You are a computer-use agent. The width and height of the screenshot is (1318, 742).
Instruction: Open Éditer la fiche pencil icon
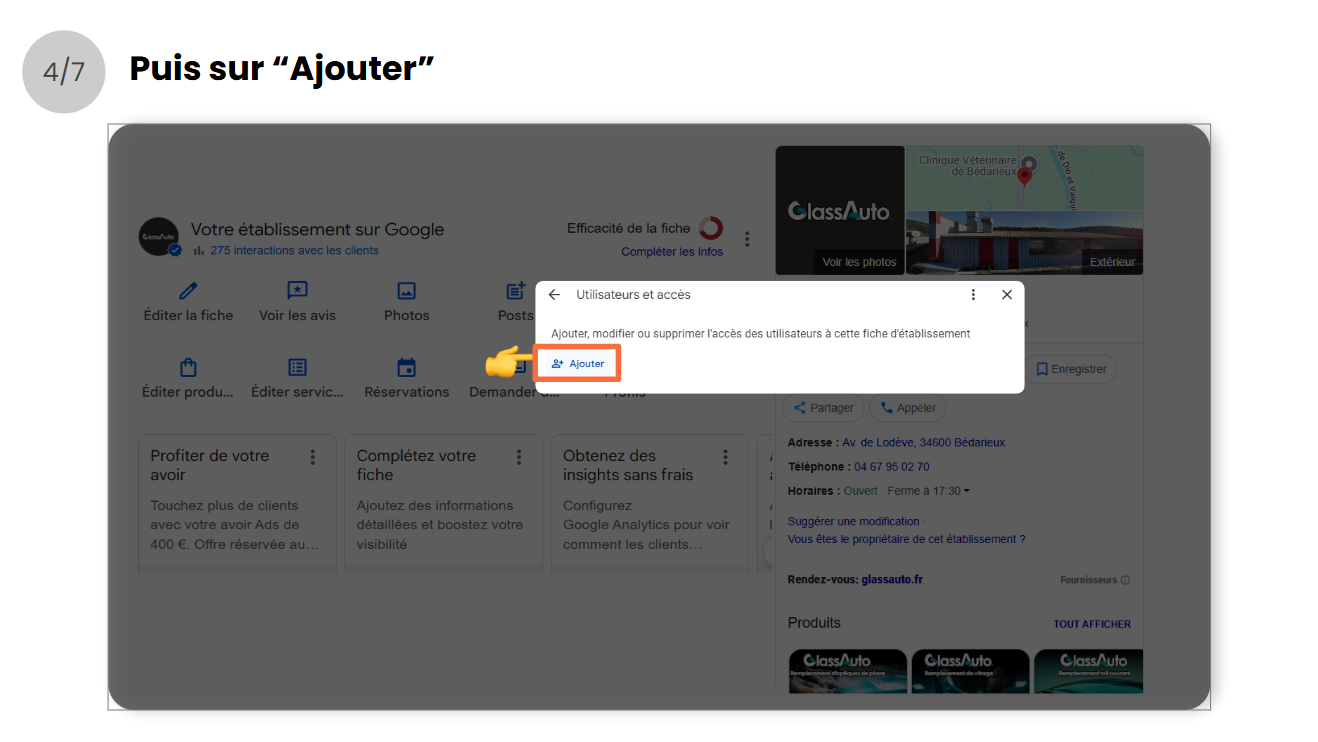click(188, 291)
